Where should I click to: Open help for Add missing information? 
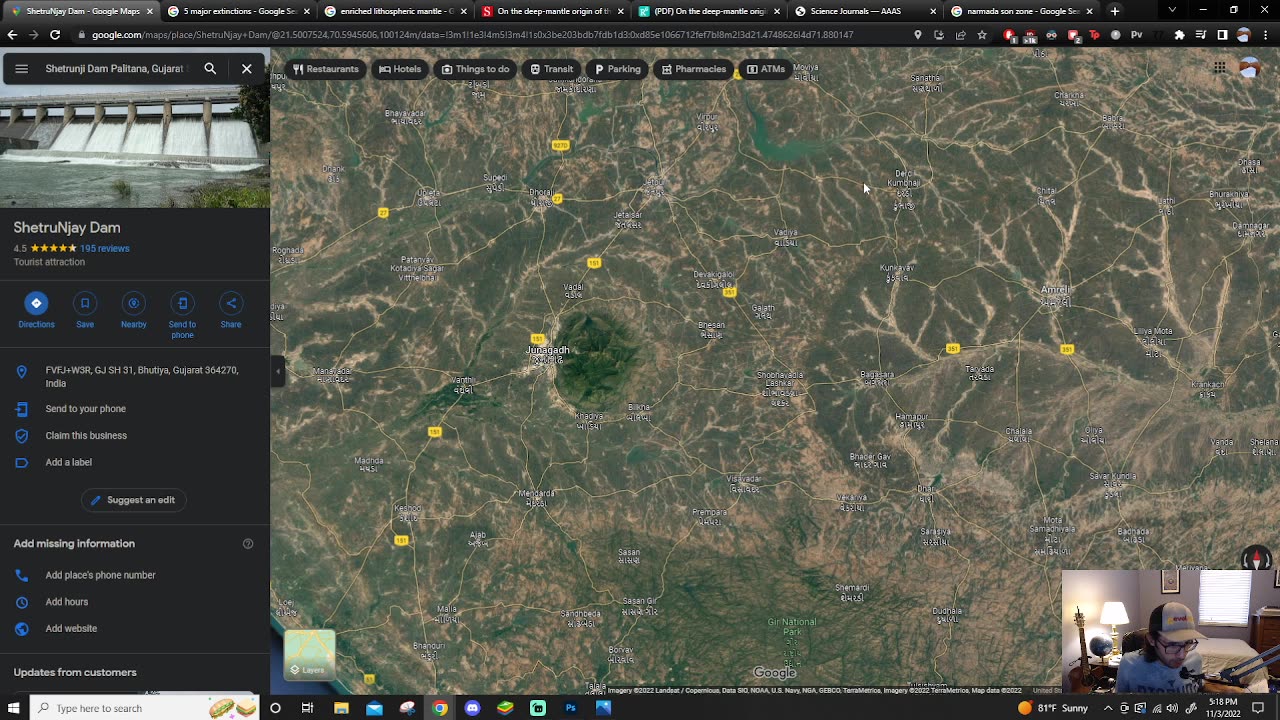click(x=248, y=544)
